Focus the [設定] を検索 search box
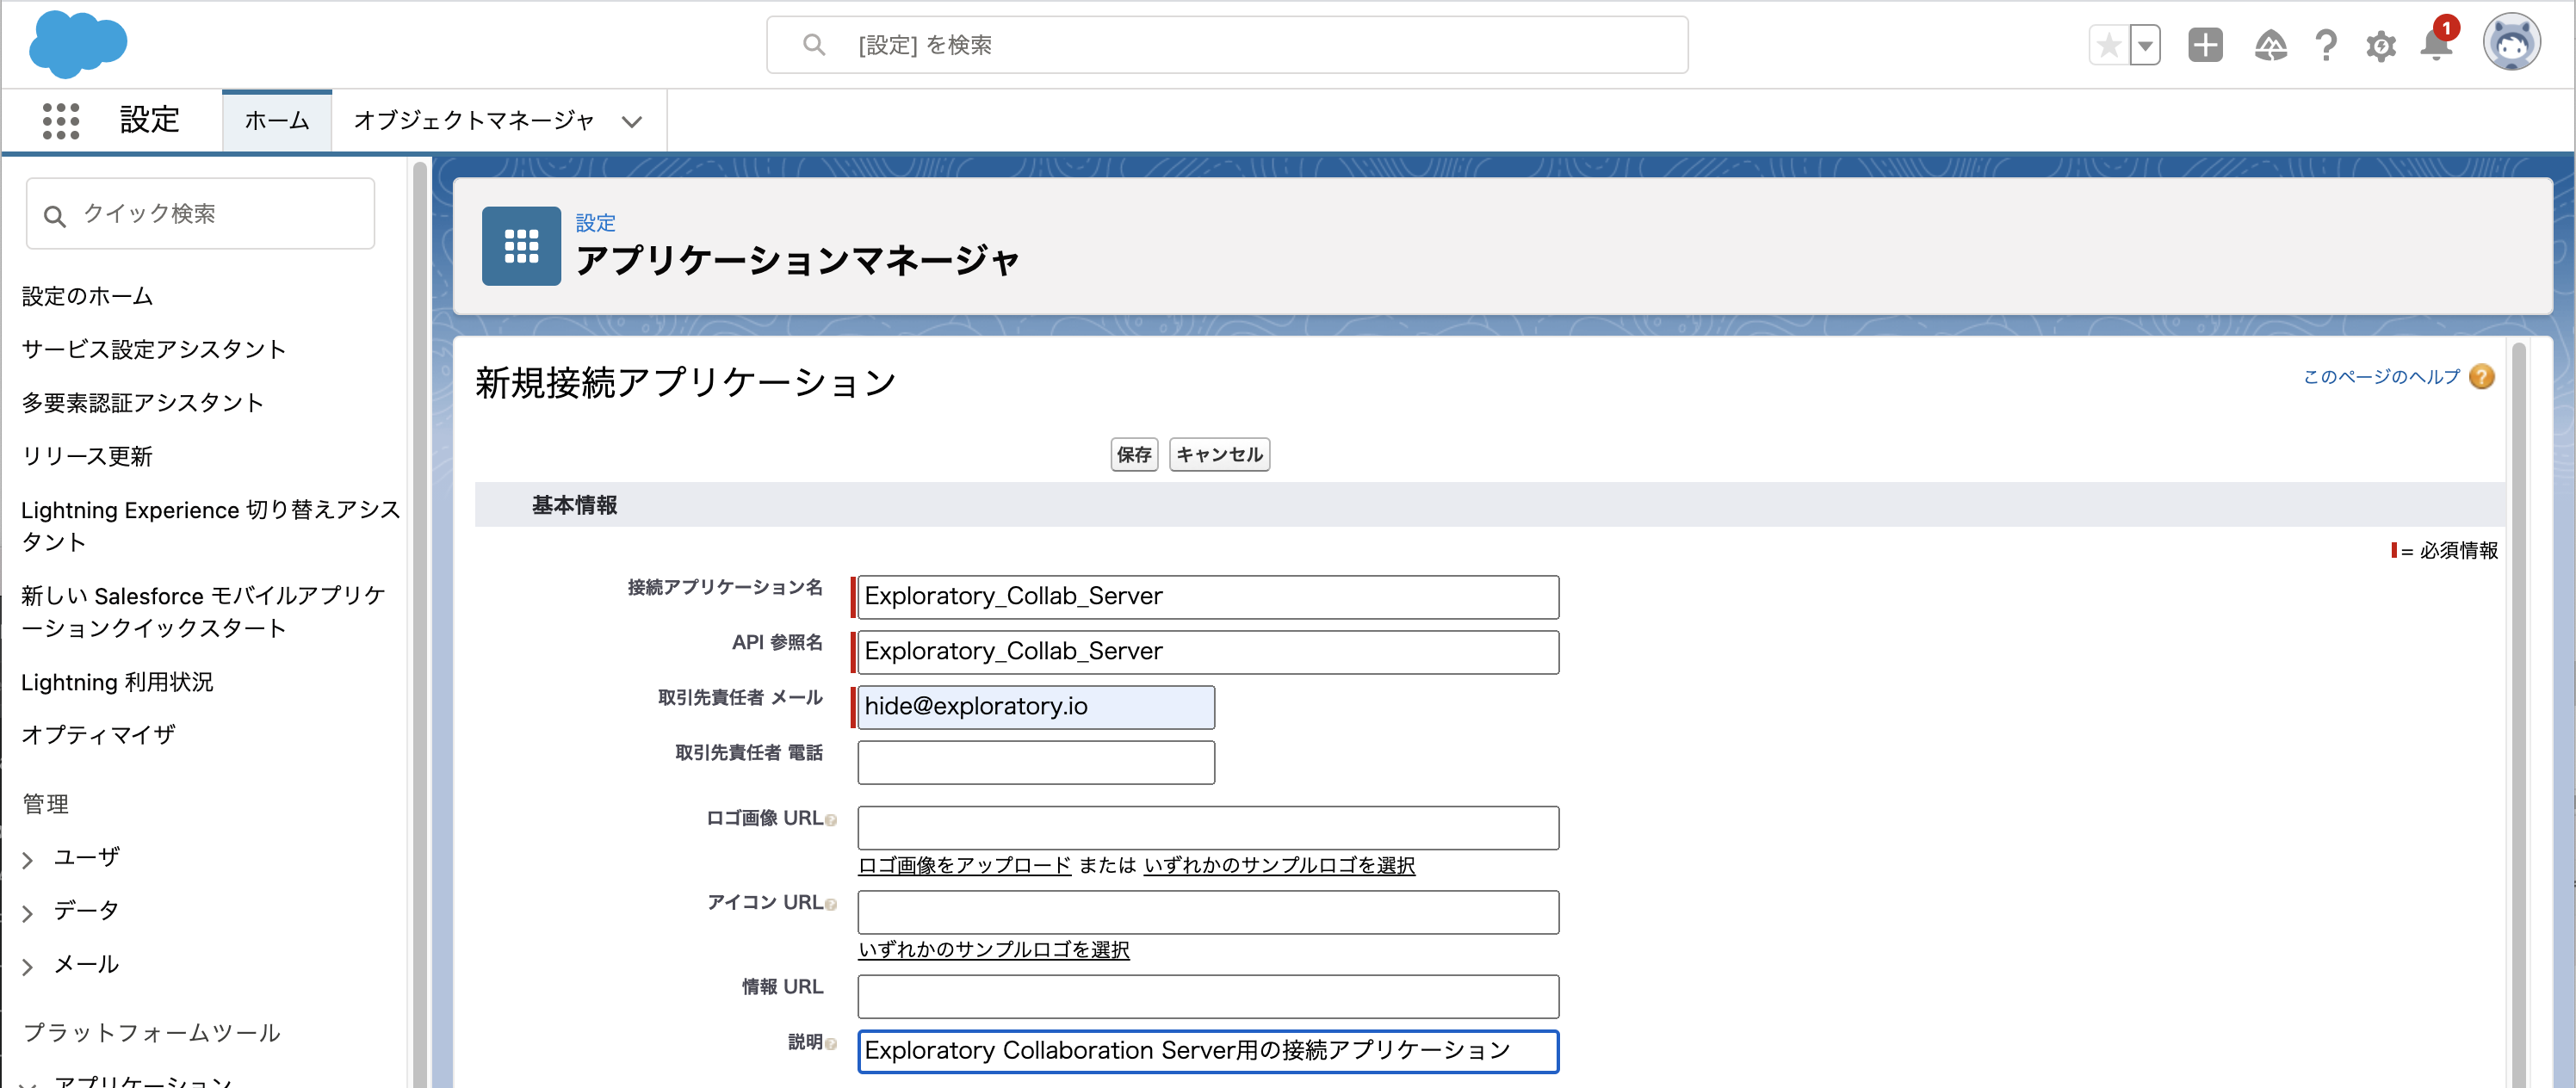The height and width of the screenshot is (1088, 2576). tap(1227, 45)
